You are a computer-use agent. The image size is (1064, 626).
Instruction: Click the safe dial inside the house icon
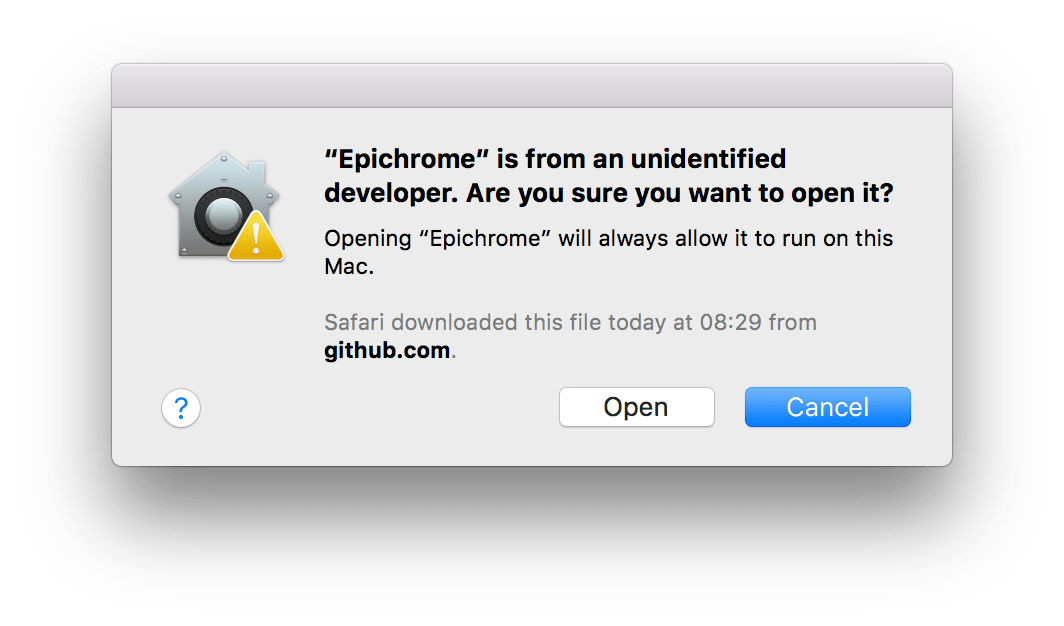point(221,216)
